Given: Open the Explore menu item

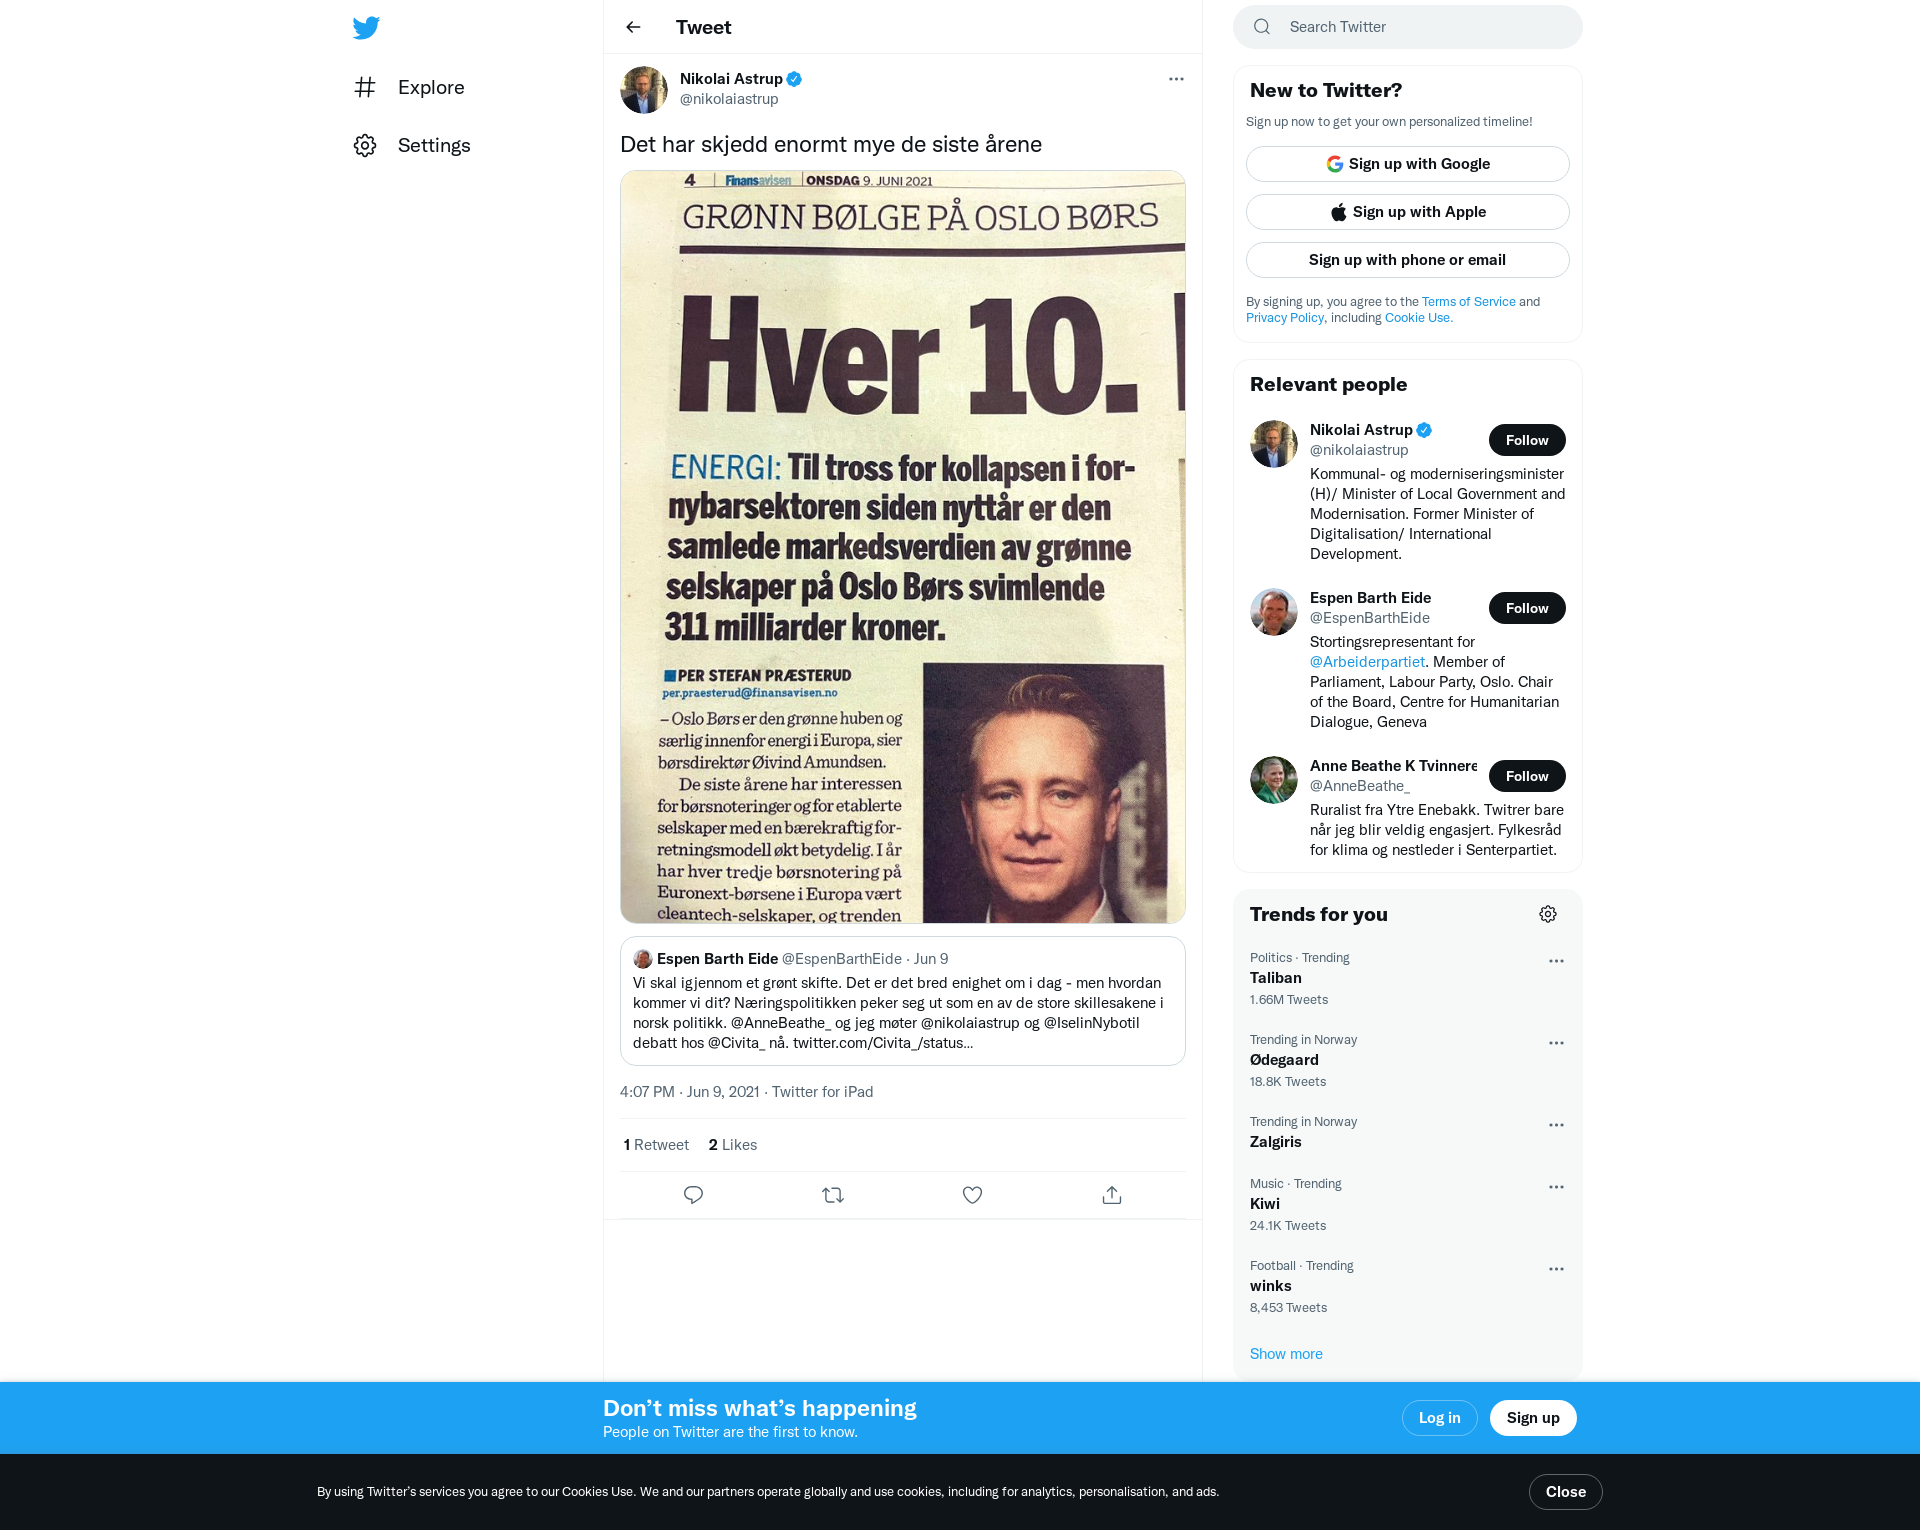Looking at the screenshot, I should coord(409,87).
